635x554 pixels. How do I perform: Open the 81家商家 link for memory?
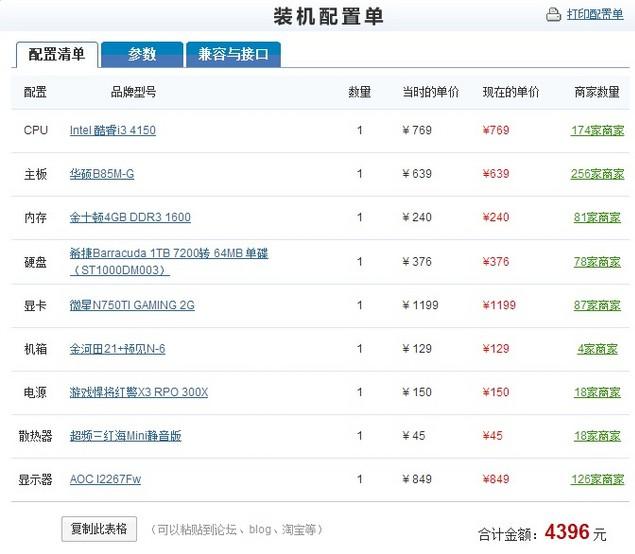597,217
